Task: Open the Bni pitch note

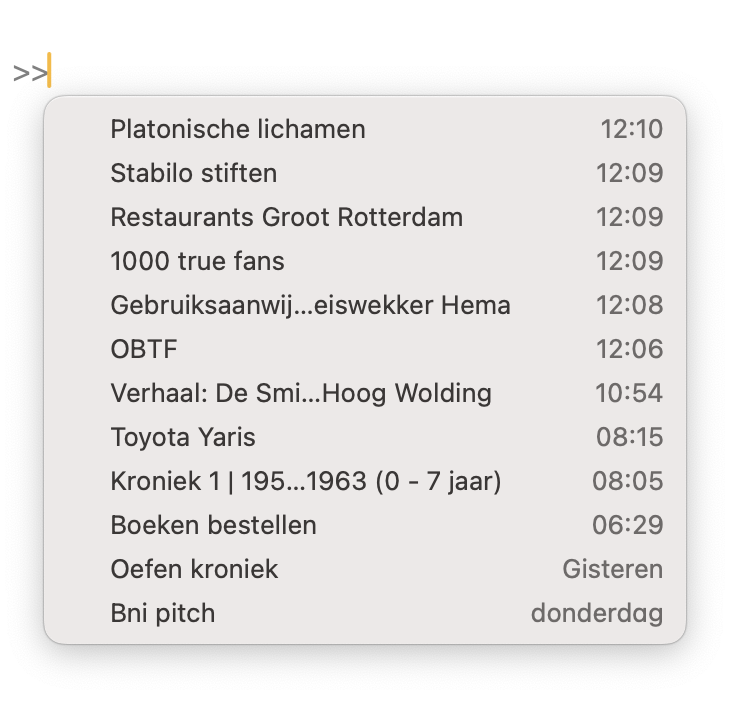Action: click(163, 613)
